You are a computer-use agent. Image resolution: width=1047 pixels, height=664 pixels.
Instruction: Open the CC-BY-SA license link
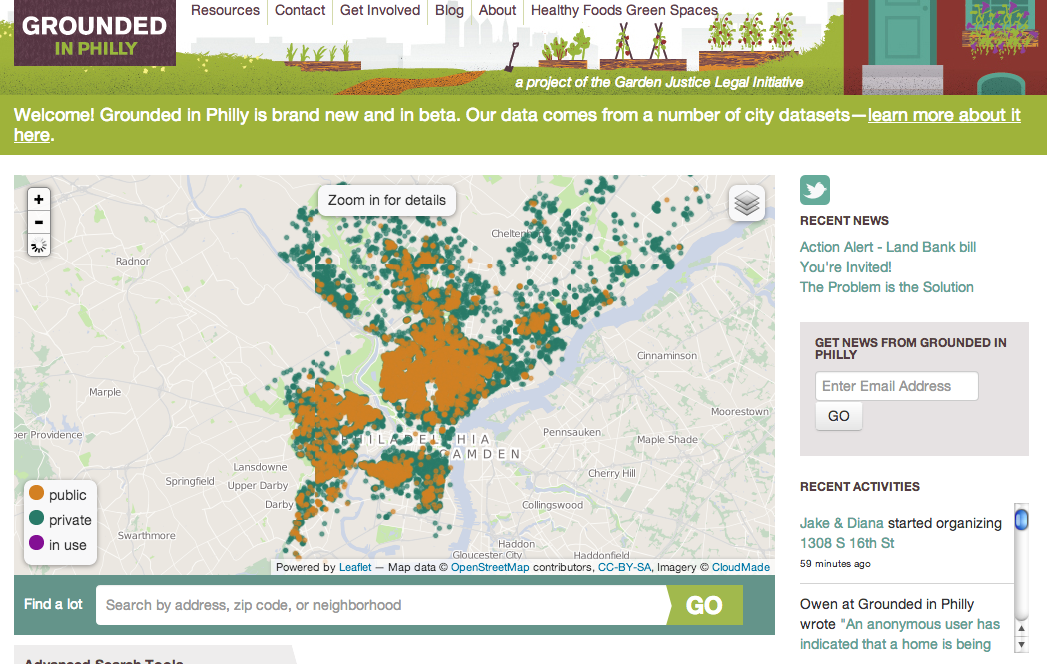624,567
